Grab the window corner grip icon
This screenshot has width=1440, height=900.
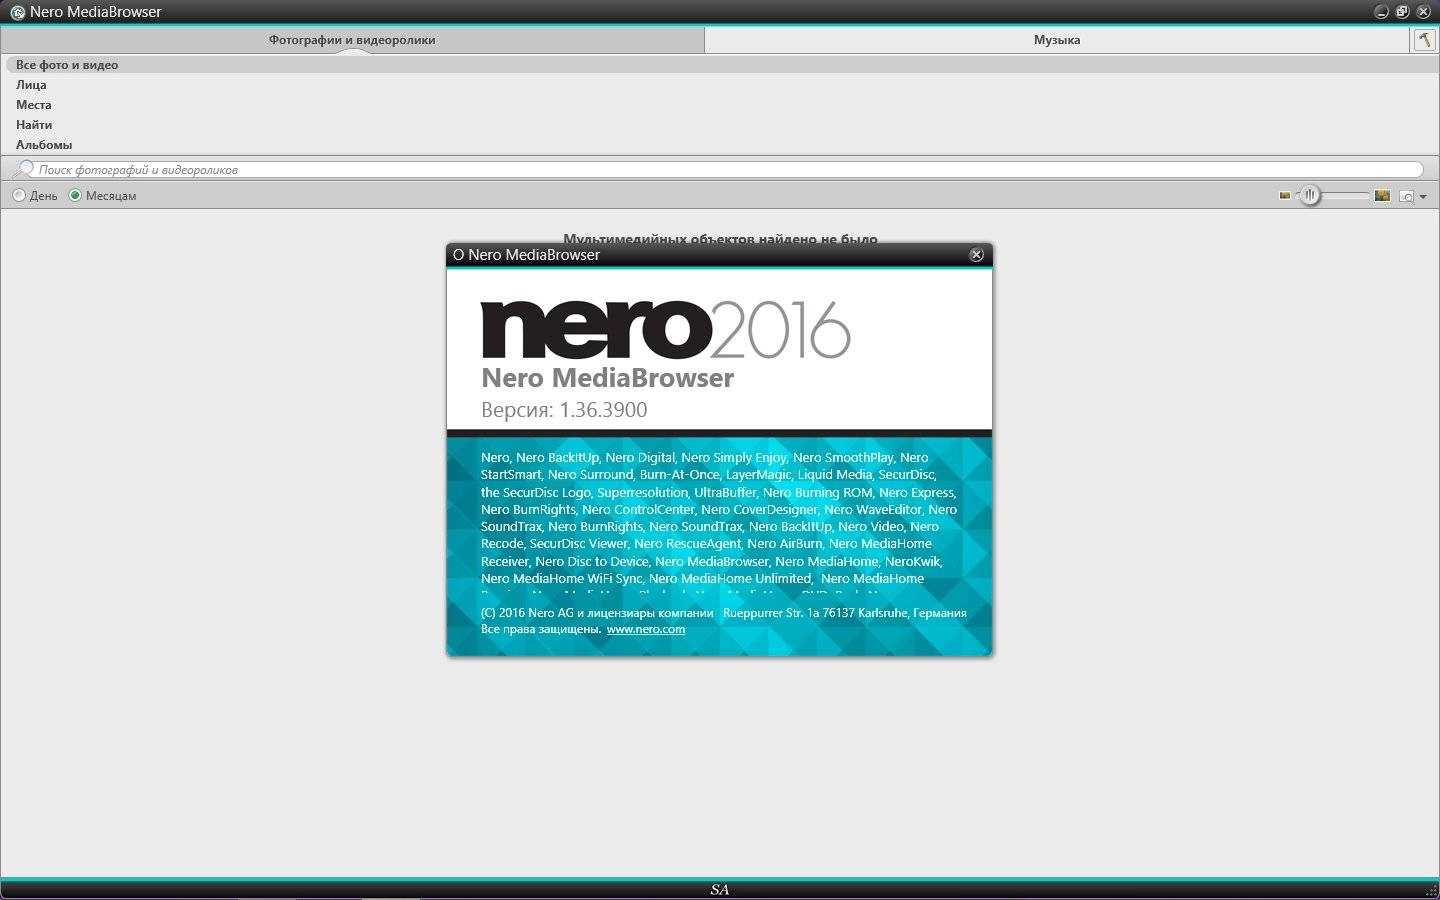[1431, 891]
